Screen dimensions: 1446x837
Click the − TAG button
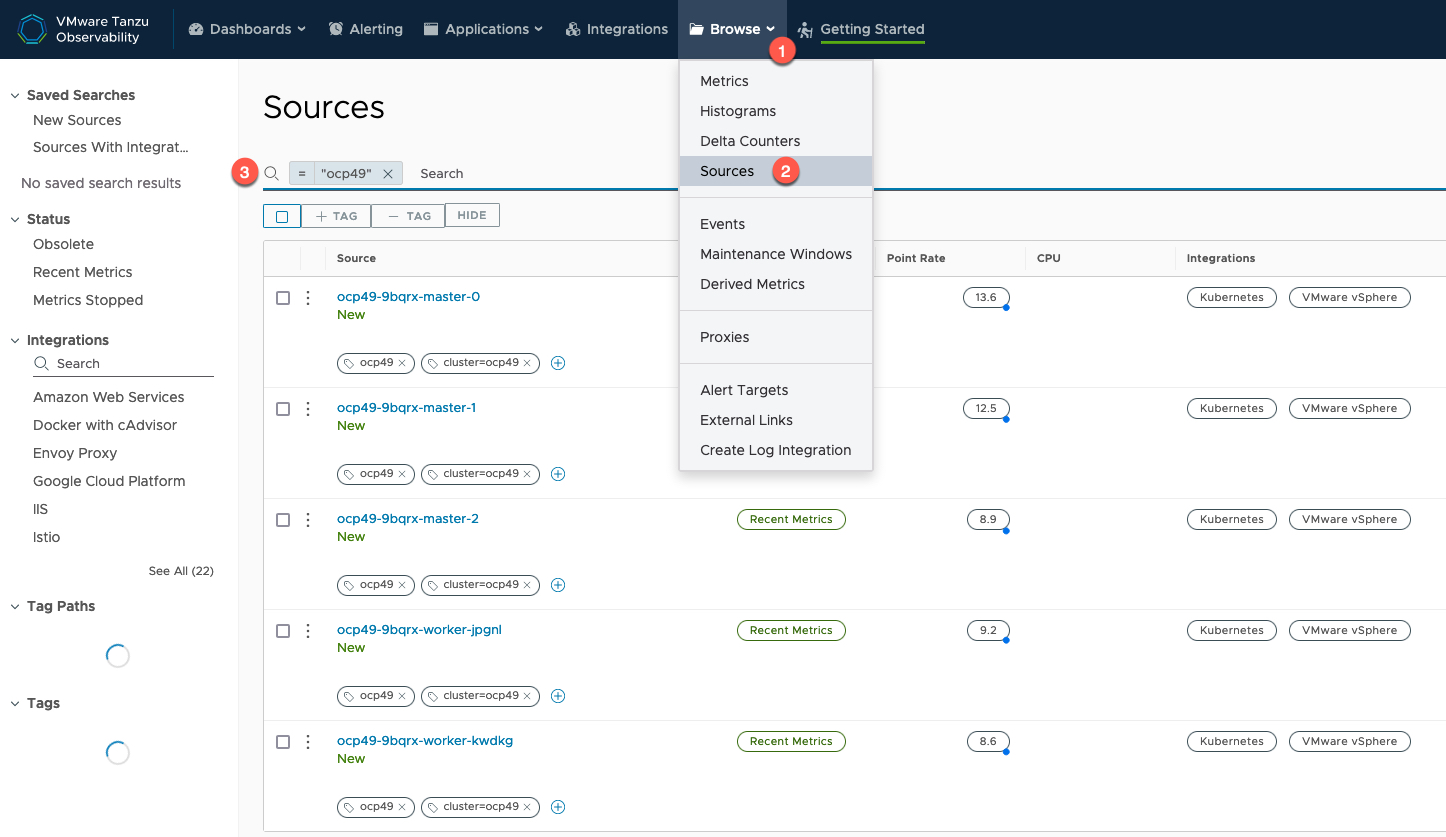point(408,216)
